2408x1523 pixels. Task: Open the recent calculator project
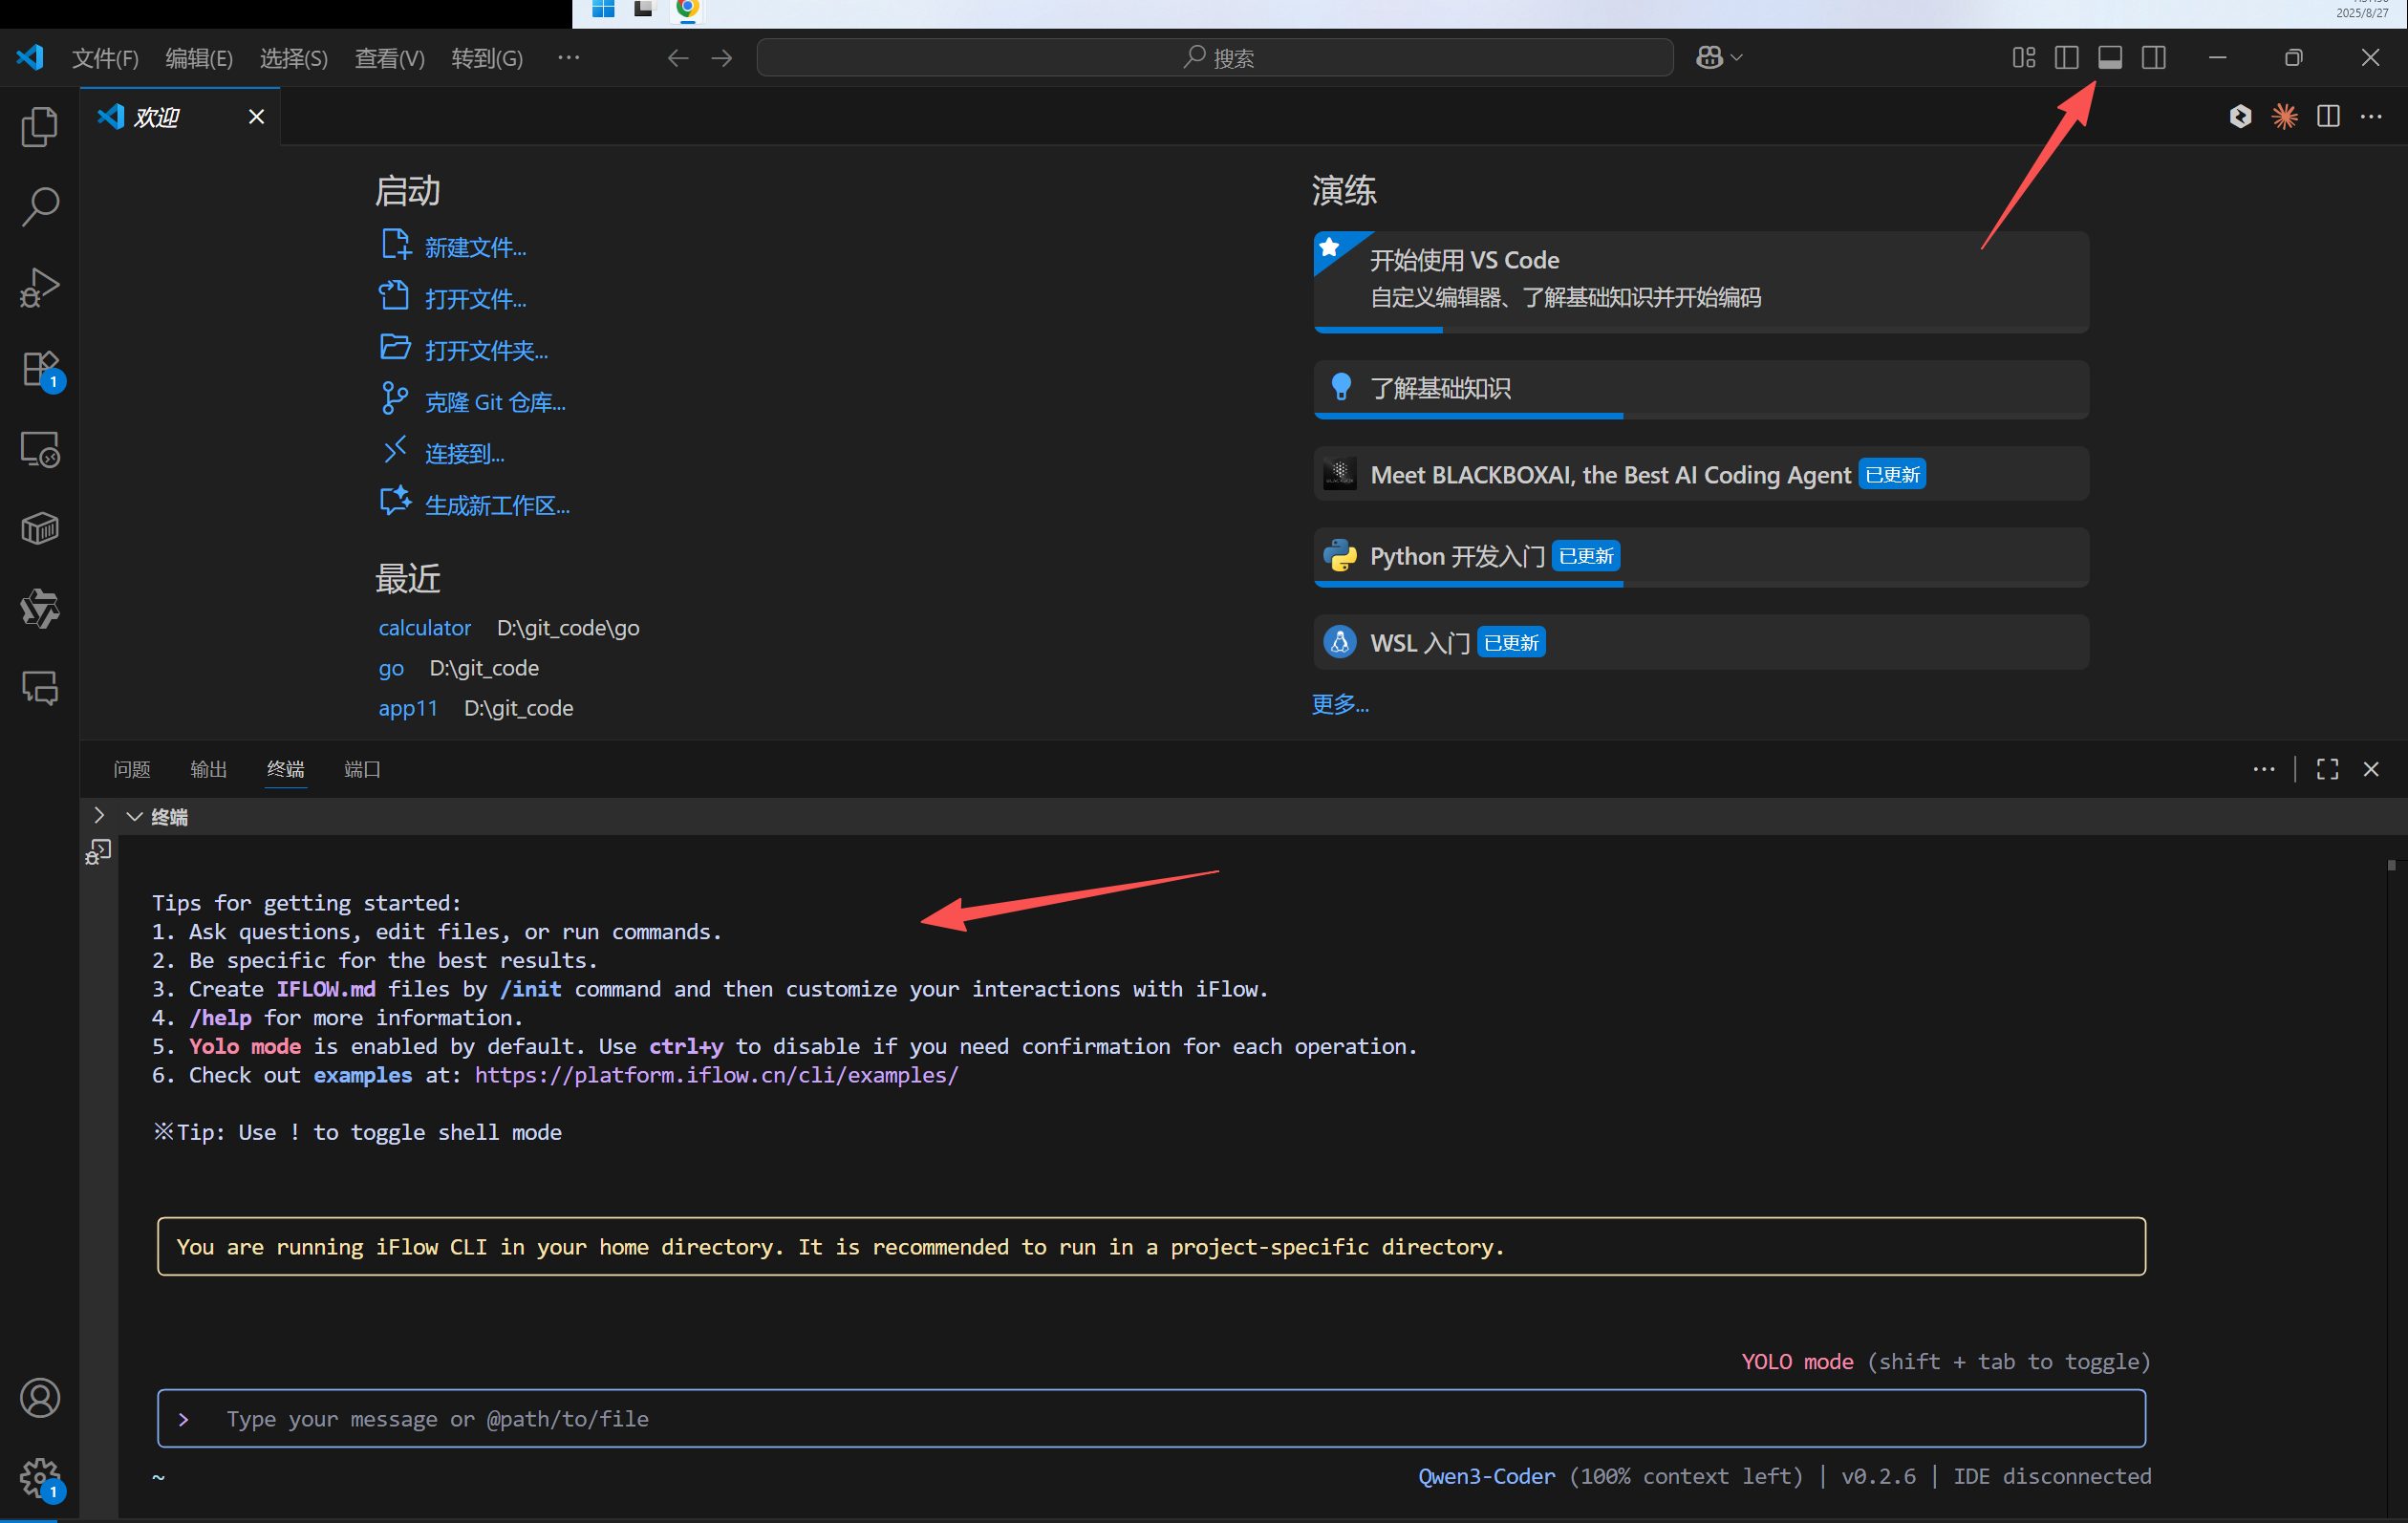tap(424, 628)
